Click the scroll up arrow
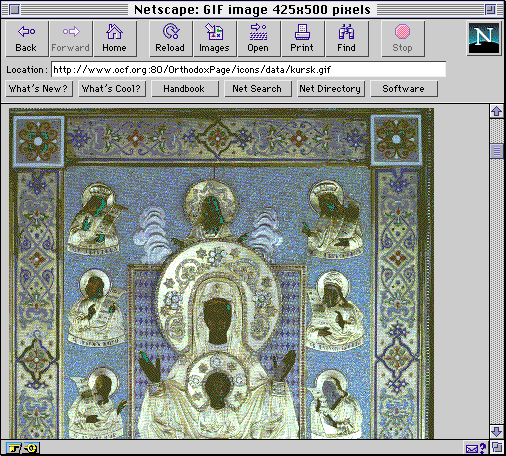506x456 pixels. [496, 111]
